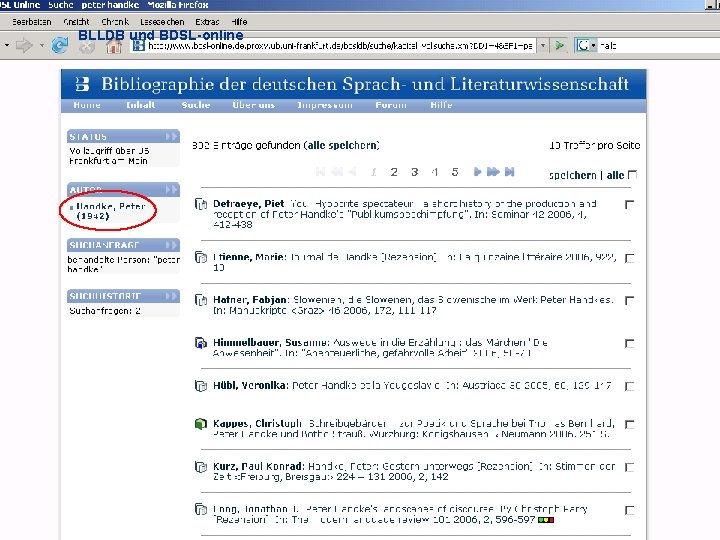Tick checkbox for Hübl, Veronika entry

pos(630,386)
